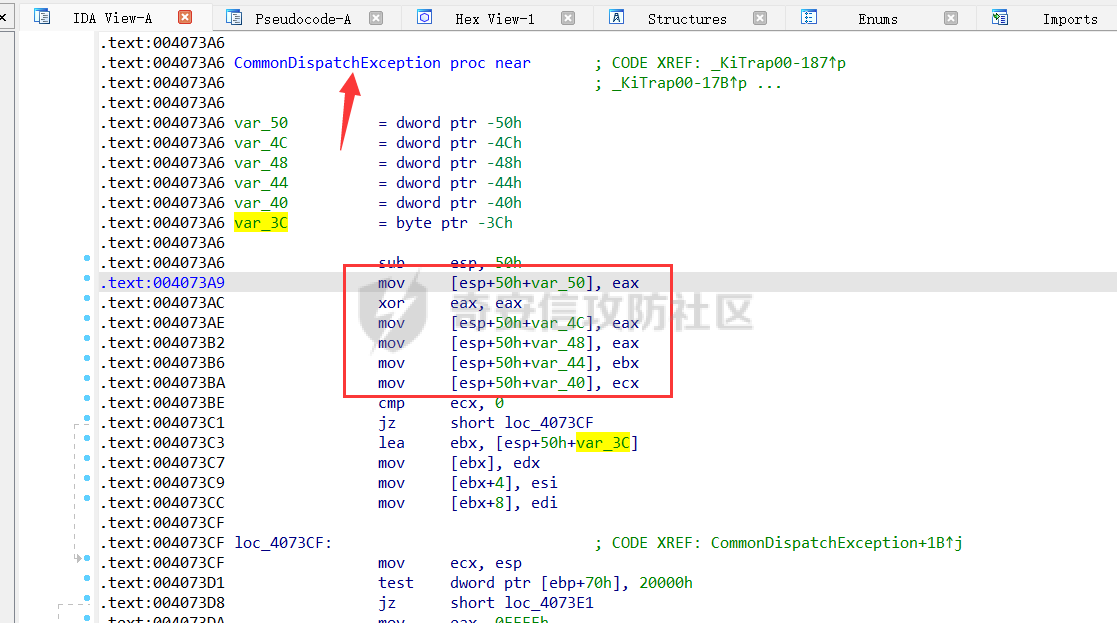The width and height of the screenshot is (1117, 623).
Task: Click [ebx+8], edi operand
Action: click(x=504, y=503)
